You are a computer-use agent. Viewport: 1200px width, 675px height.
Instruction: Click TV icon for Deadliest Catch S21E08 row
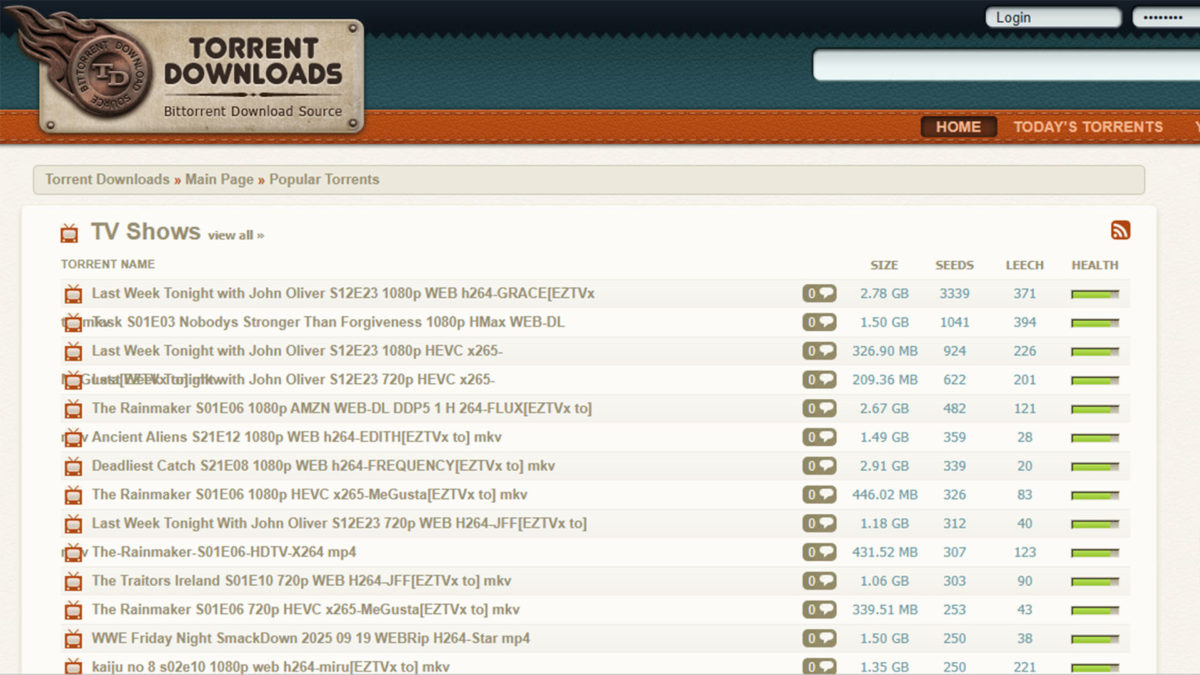coord(73,467)
